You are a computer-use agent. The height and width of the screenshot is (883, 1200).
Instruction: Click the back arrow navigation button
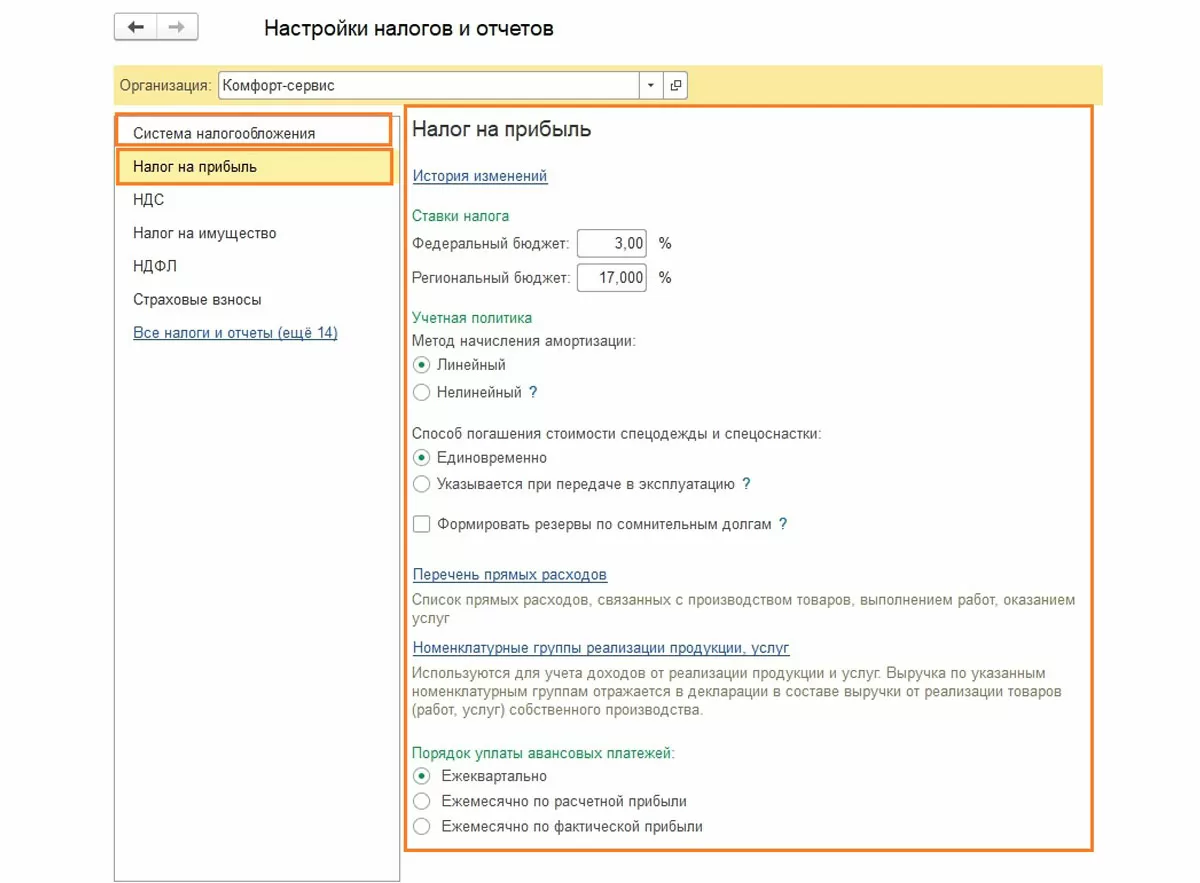click(x=136, y=28)
